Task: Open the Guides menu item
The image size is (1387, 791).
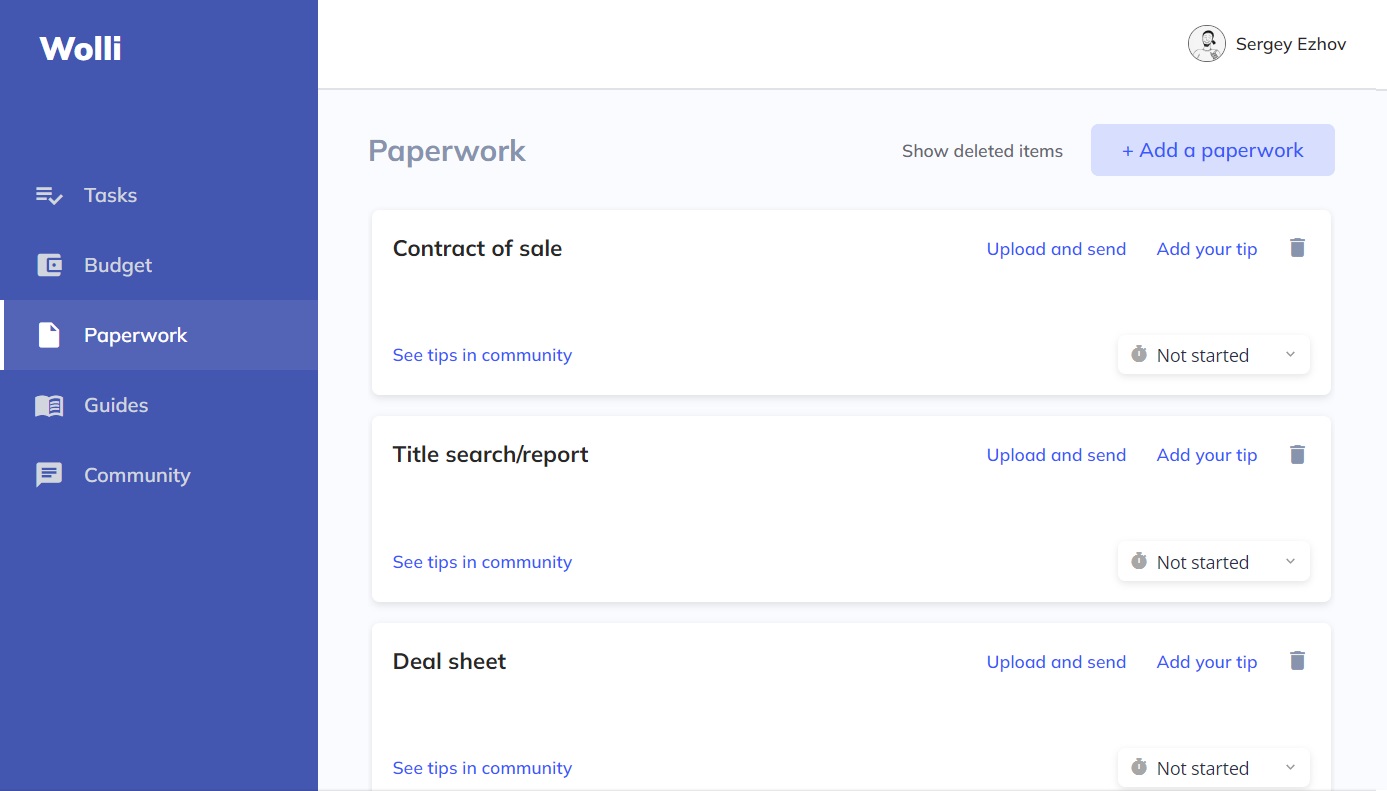Action: tap(116, 405)
